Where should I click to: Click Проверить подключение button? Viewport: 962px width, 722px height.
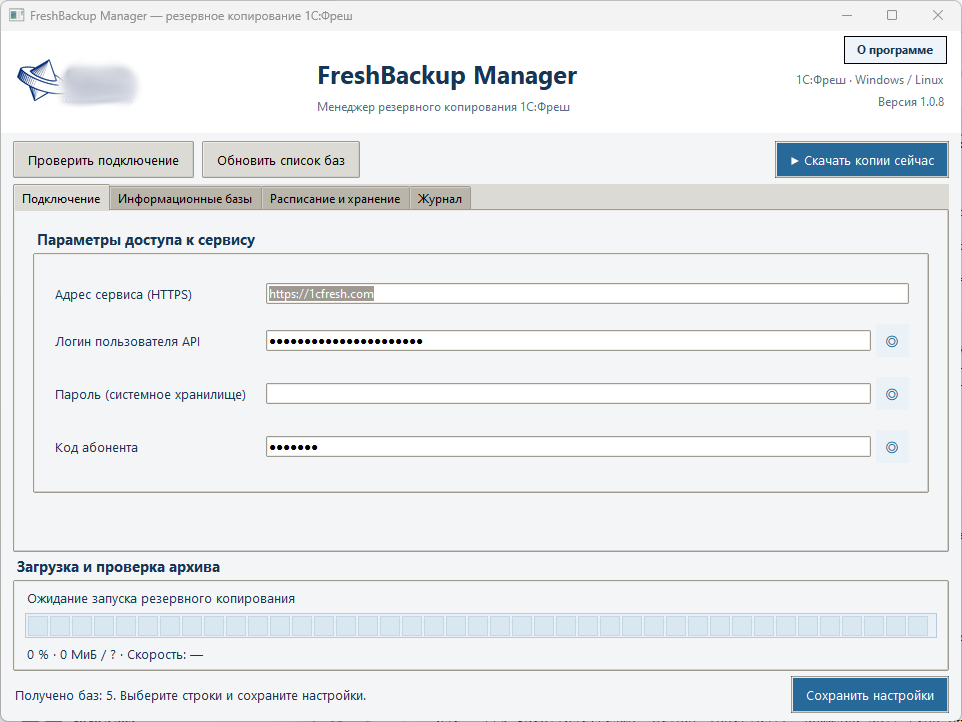103,160
